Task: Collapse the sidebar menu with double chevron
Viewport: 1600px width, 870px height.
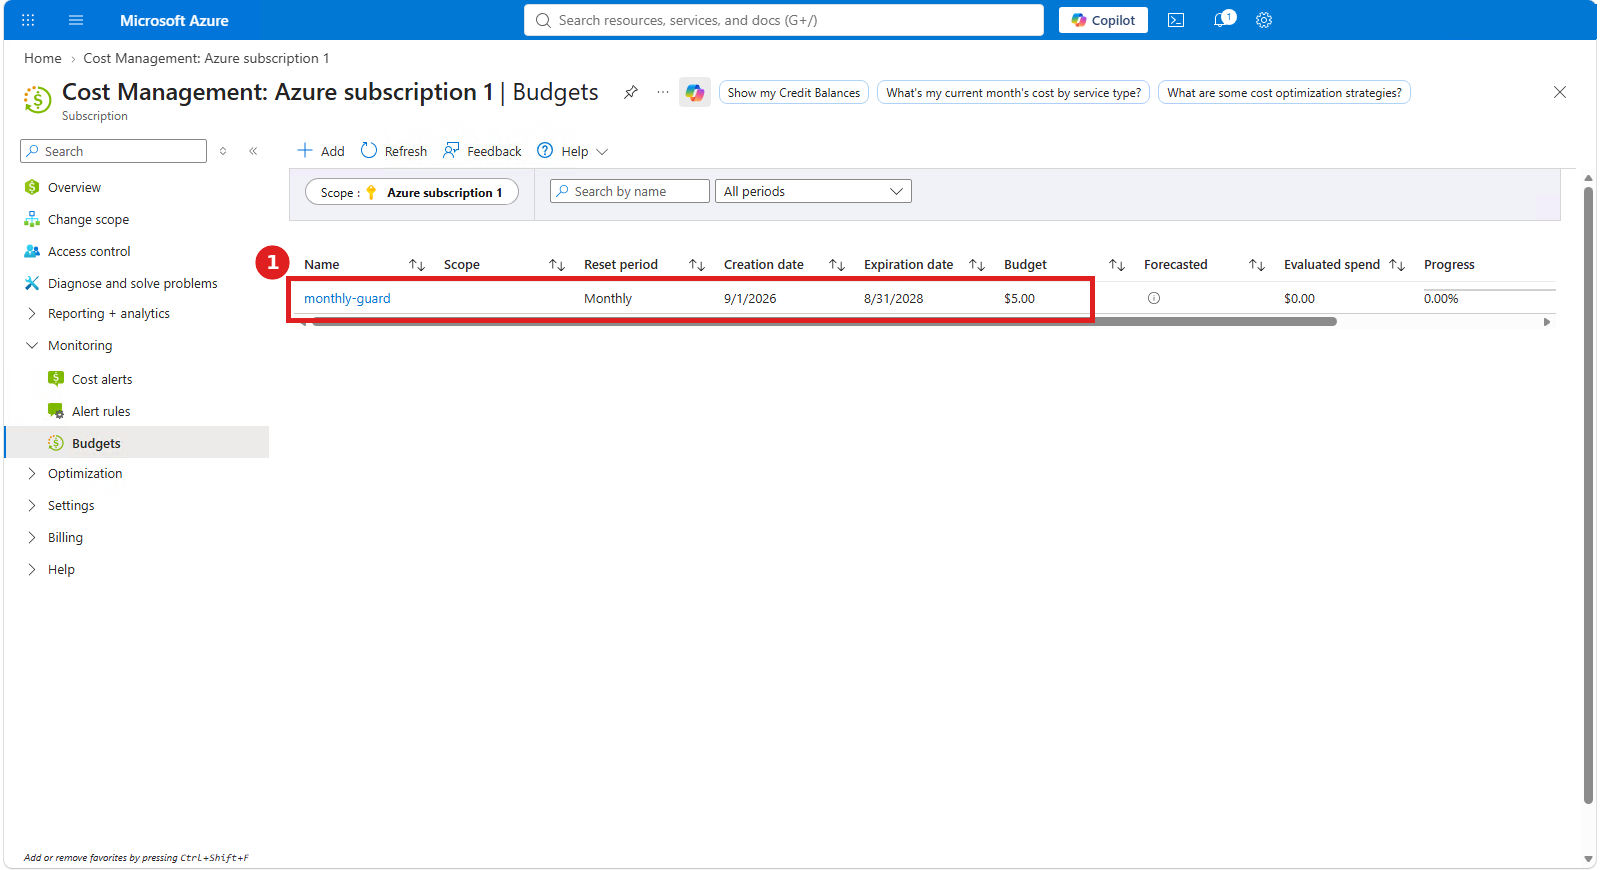Action: coord(253,151)
